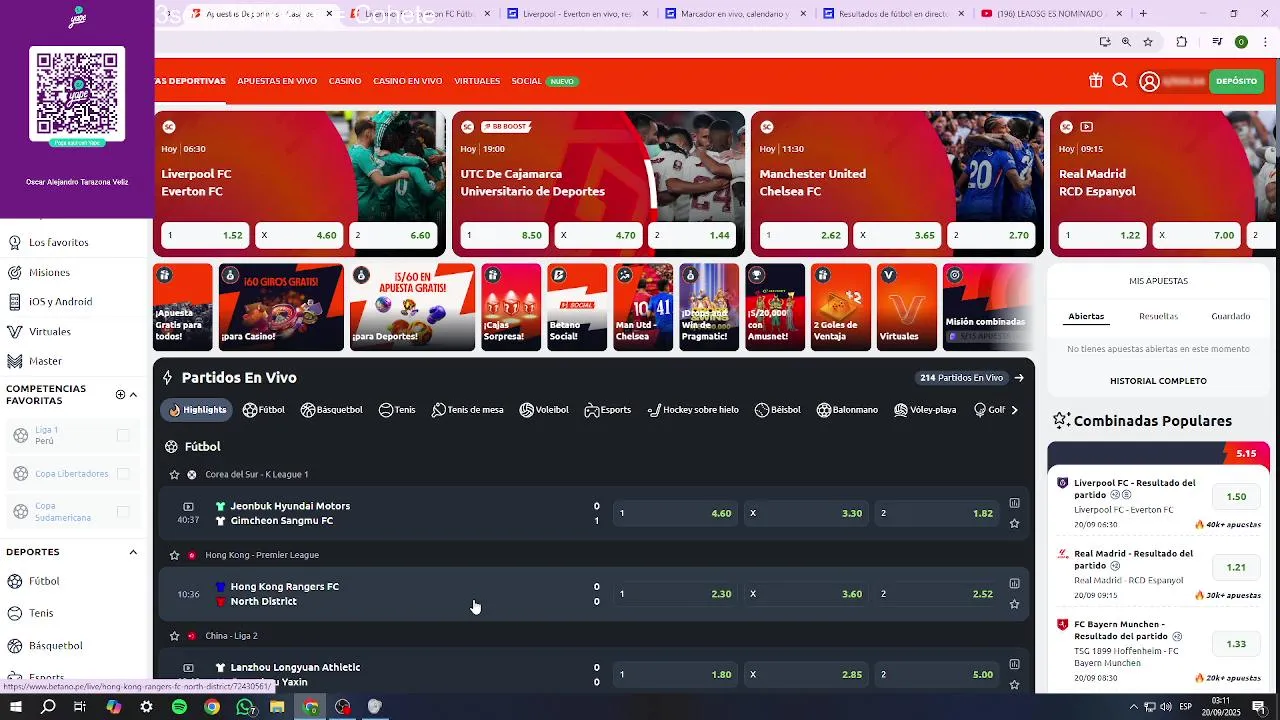Bet on Jeonbuk Hyundai Motors win at 4.60
1280x720 pixels.
click(x=675, y=513)
